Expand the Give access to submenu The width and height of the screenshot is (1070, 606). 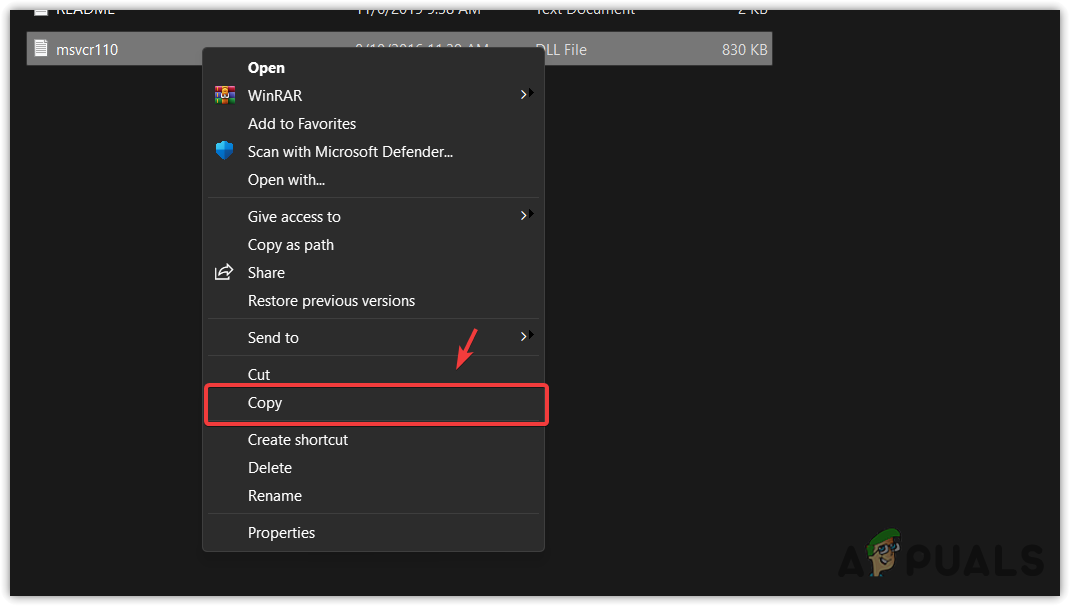[x=524, y=215]
